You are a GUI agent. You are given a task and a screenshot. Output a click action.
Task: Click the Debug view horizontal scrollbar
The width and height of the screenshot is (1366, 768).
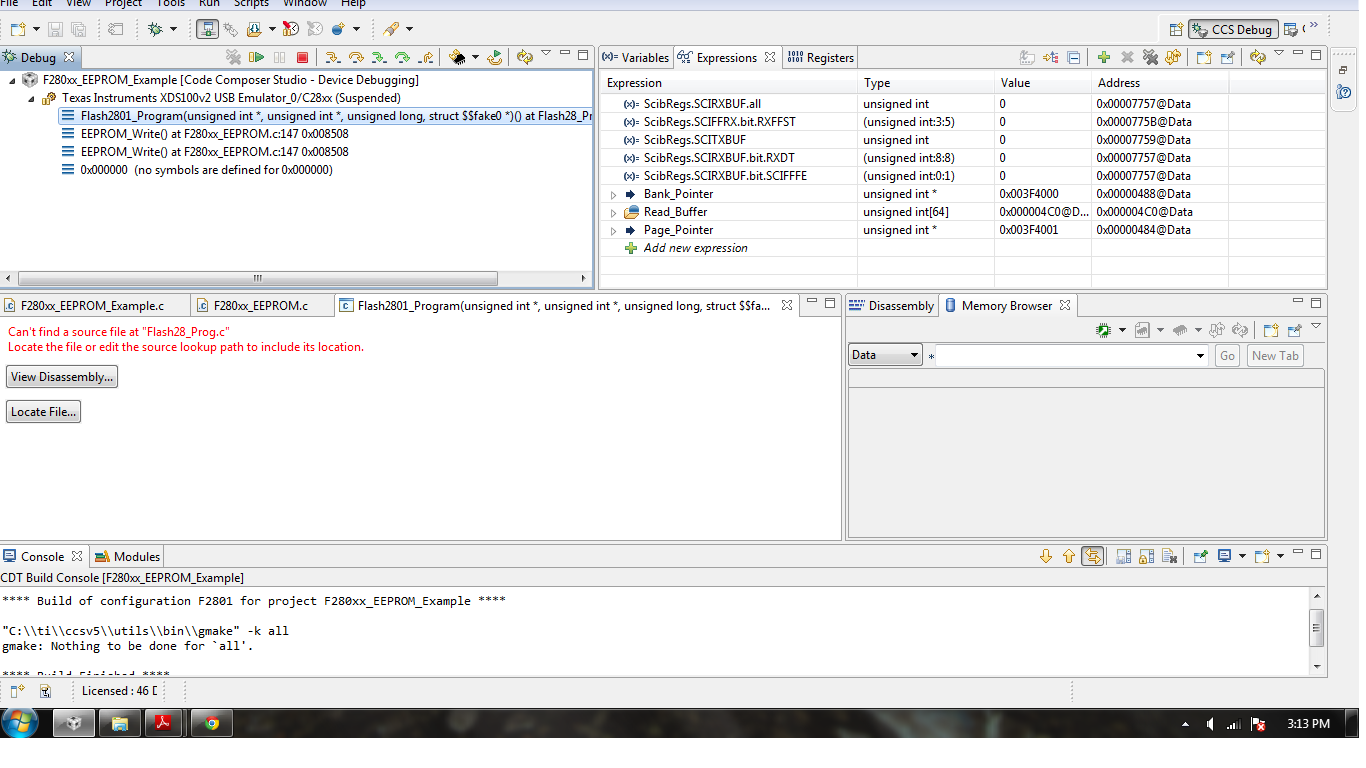click(256, 278)
